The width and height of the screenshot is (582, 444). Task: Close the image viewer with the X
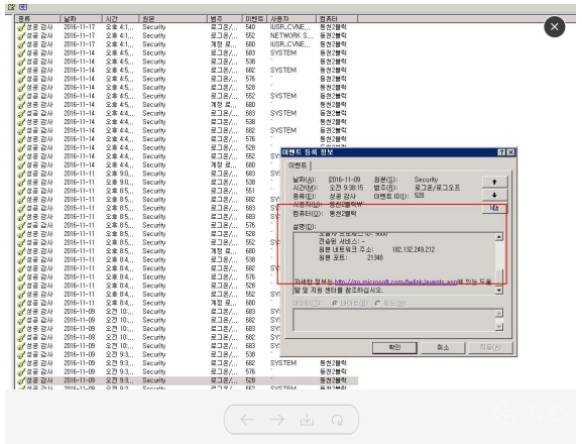[555, 27]
